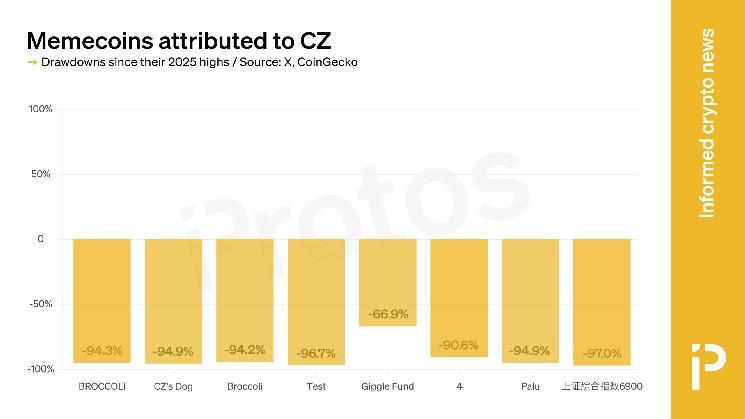
Task: Click the uppercase 'BROCCOLI' axis label
Action: pyautogui.click(x=101, y=384)
